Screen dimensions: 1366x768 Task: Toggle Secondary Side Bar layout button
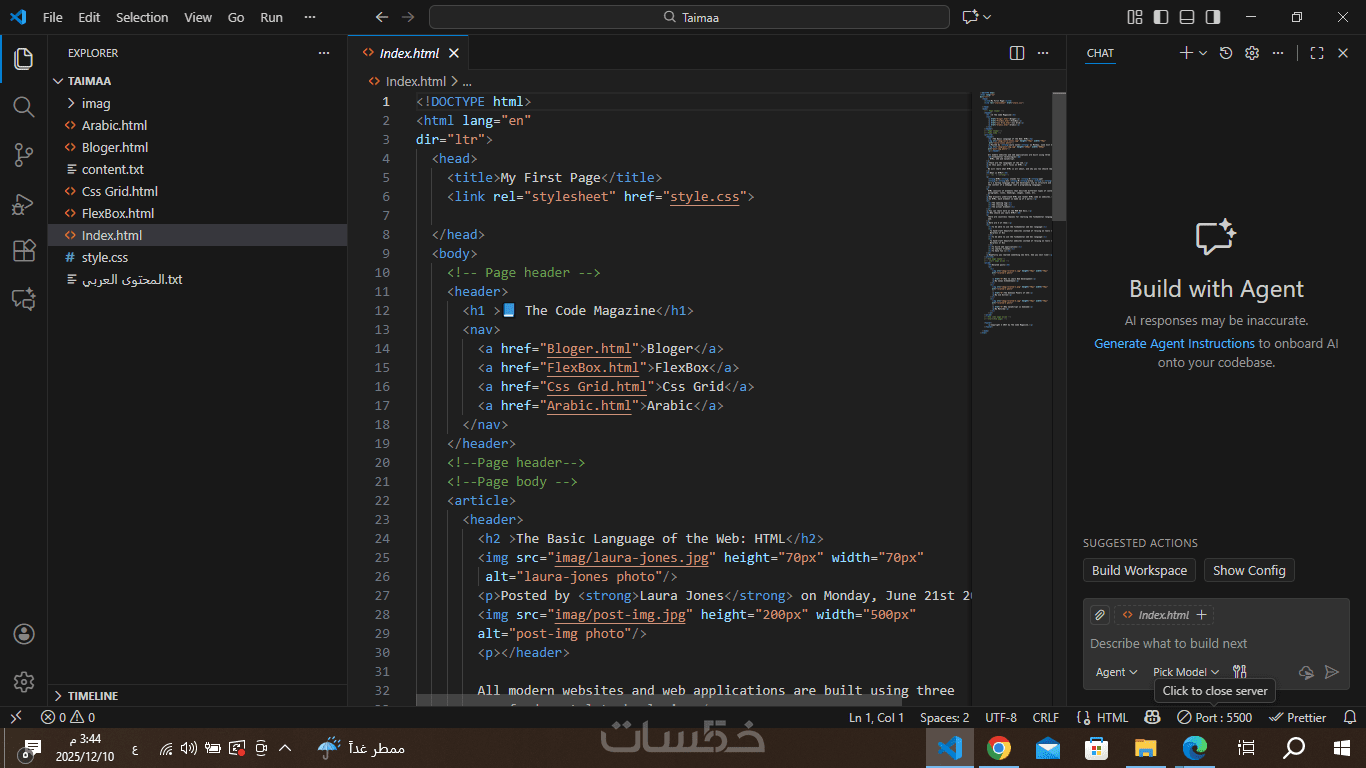(x=1213, y=17)
